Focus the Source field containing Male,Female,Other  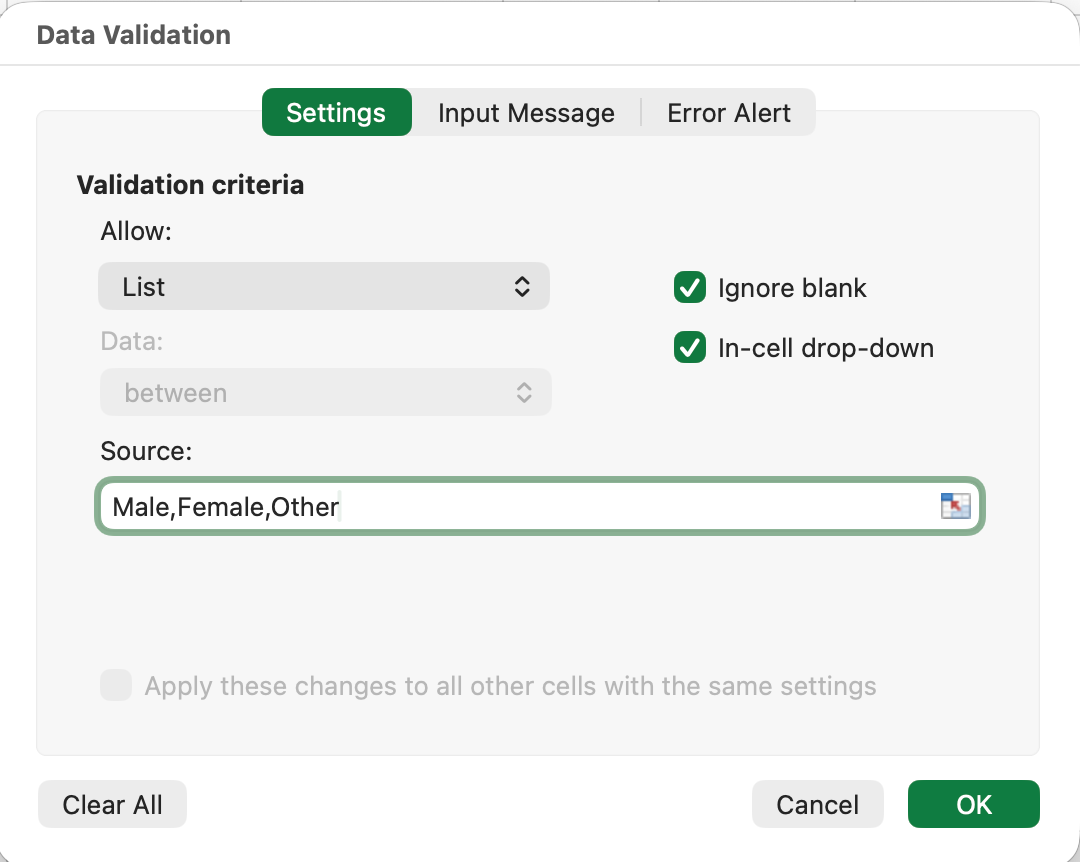(x=520, y=507)
